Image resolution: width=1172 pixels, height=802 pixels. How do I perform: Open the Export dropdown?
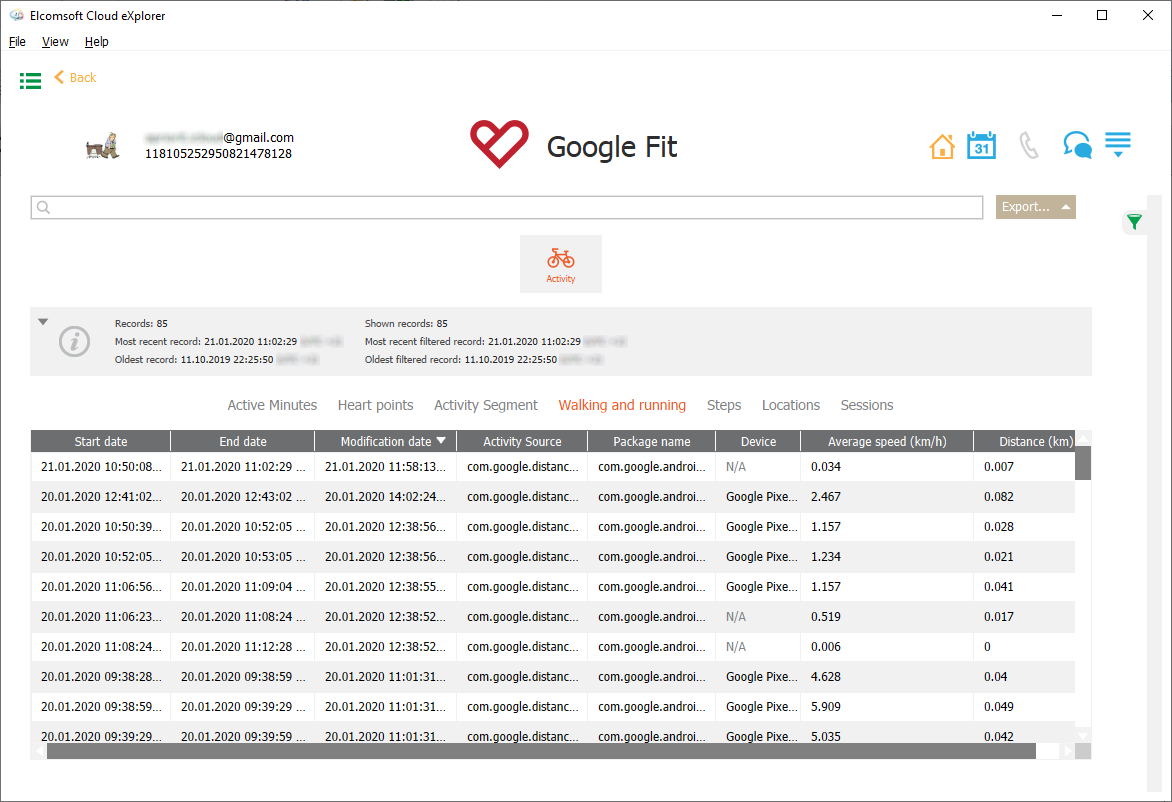(x=1035, y=206)
